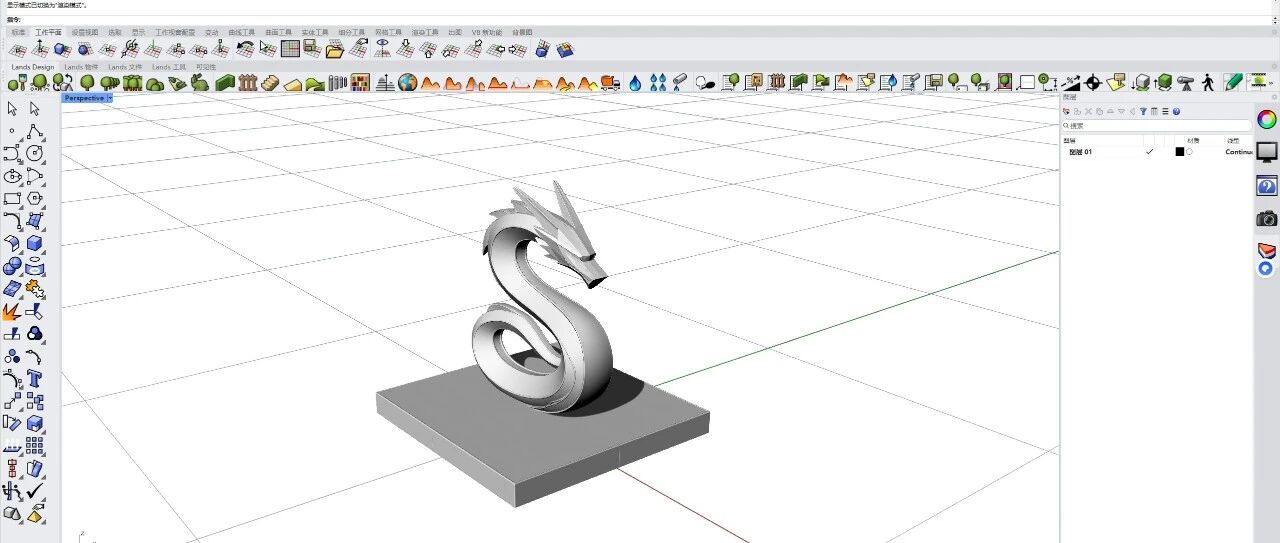The height and width of the screenshot is (543, 1280).
Task: Click the telescope camera icon
Action: [x=1185, y=82]
